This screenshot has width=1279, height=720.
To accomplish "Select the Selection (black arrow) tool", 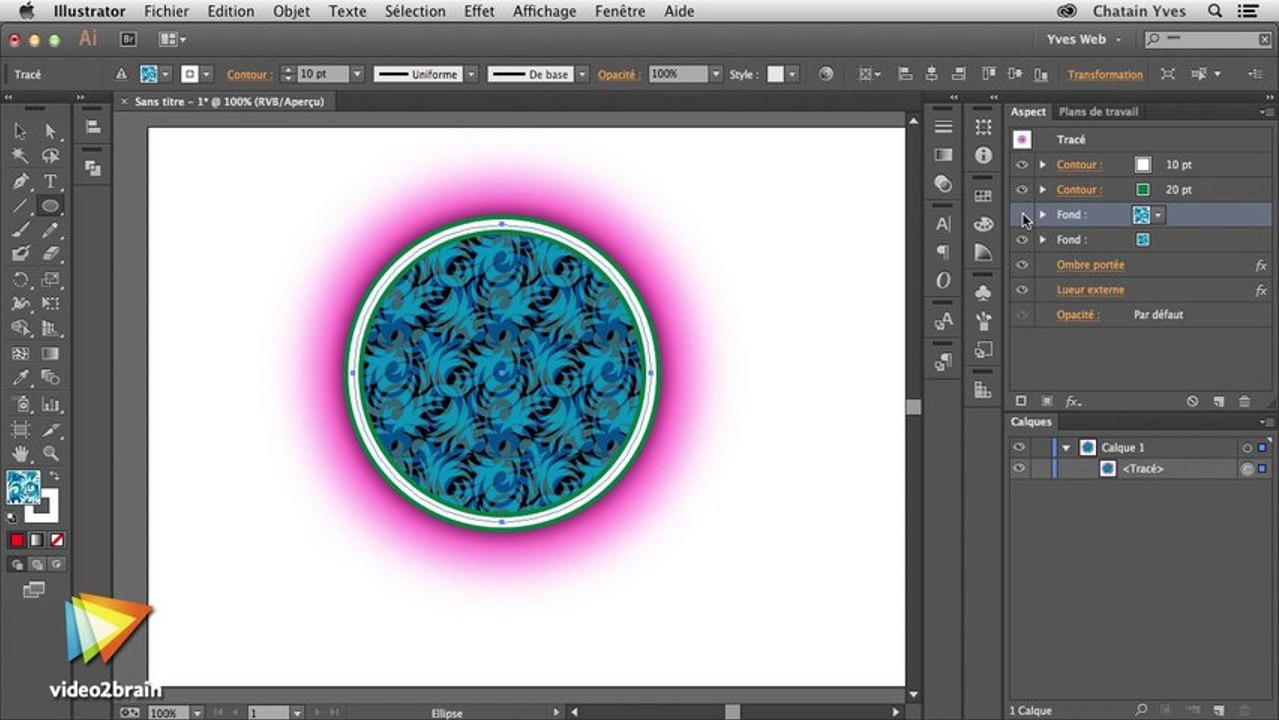I will (x=20, y=131).
